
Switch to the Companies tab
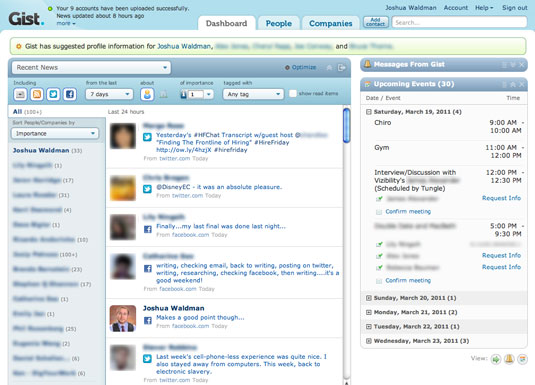pyautogui.click(x=331, y=23)
